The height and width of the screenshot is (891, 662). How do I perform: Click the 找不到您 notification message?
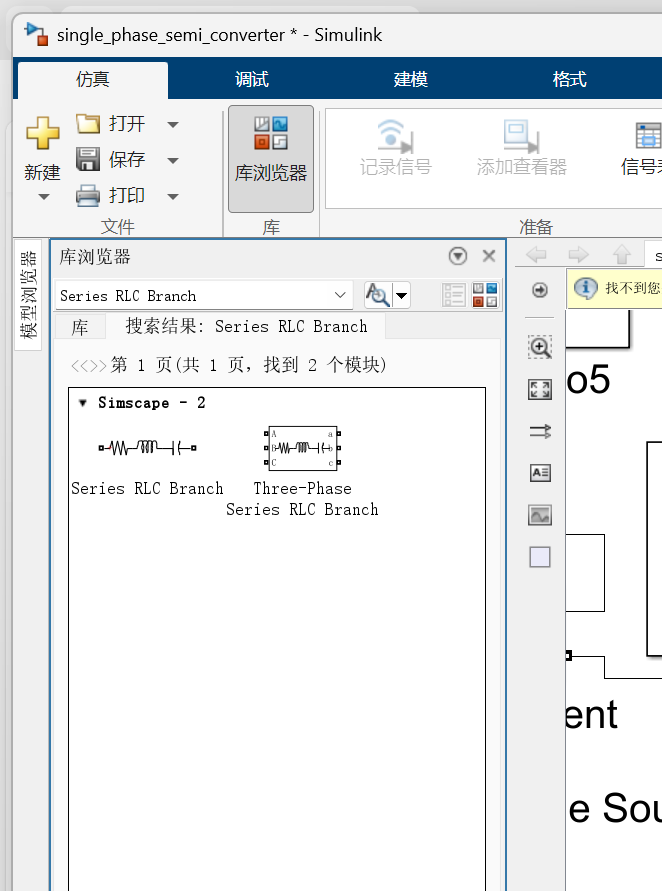(x=632, y=288)
